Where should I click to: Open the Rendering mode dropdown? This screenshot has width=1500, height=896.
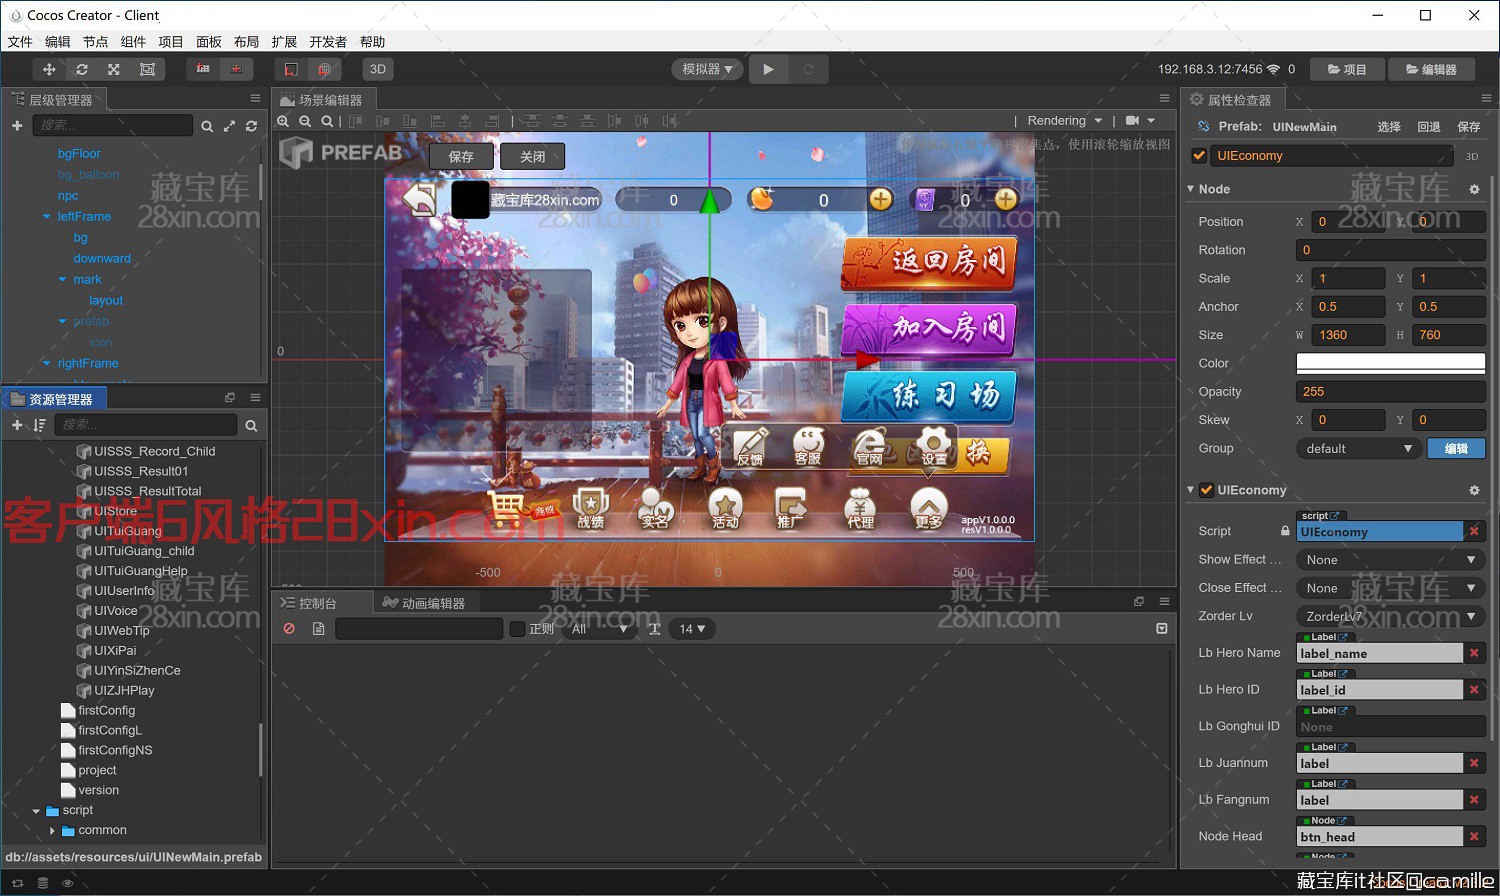click(x=1065, y=121)
